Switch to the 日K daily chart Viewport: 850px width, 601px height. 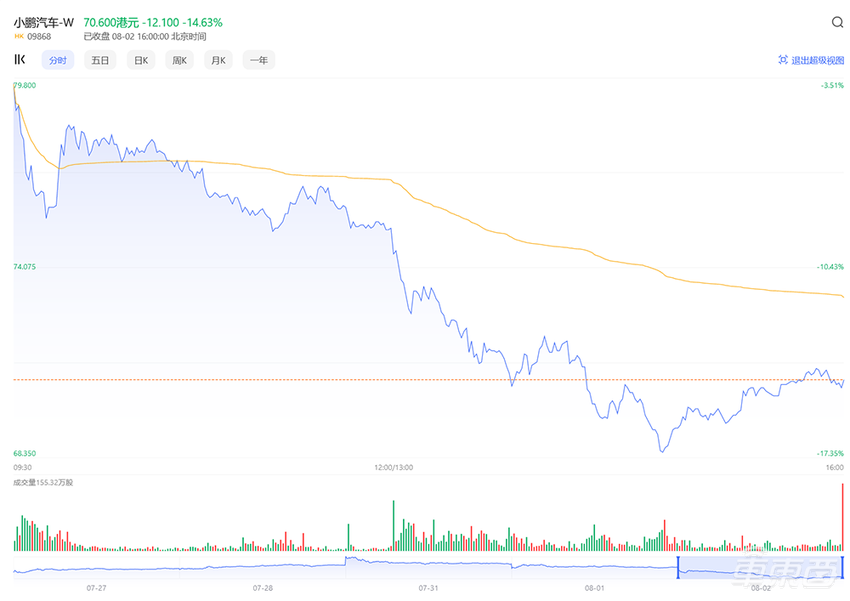tap(141, 60)
